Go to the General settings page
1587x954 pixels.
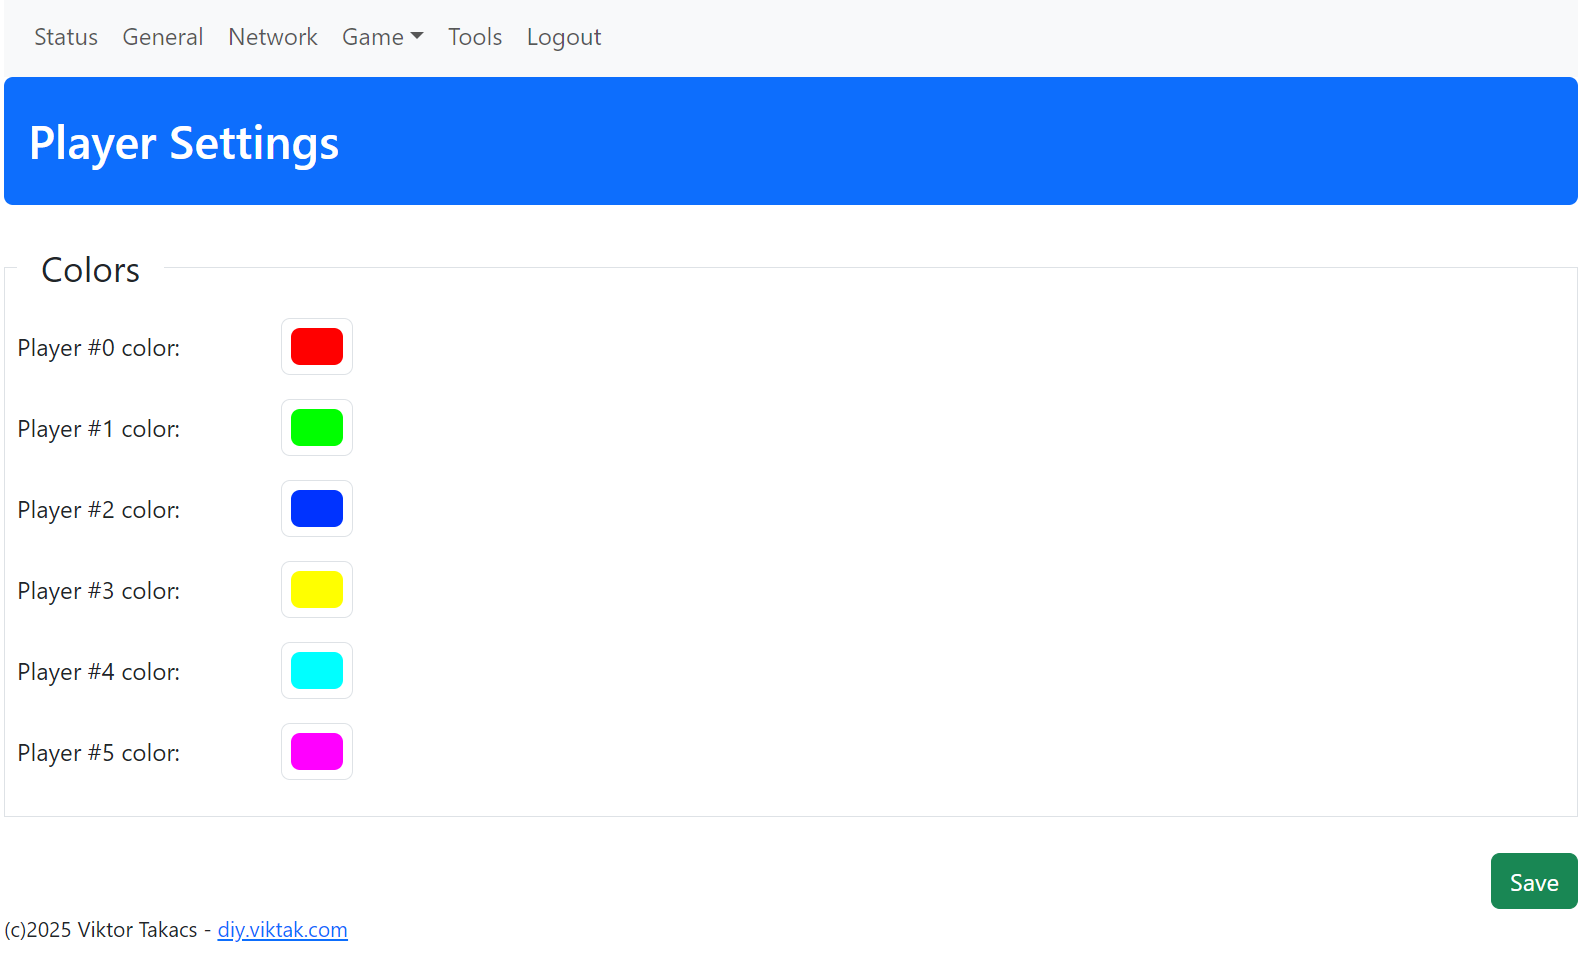(x=162, y=37)
